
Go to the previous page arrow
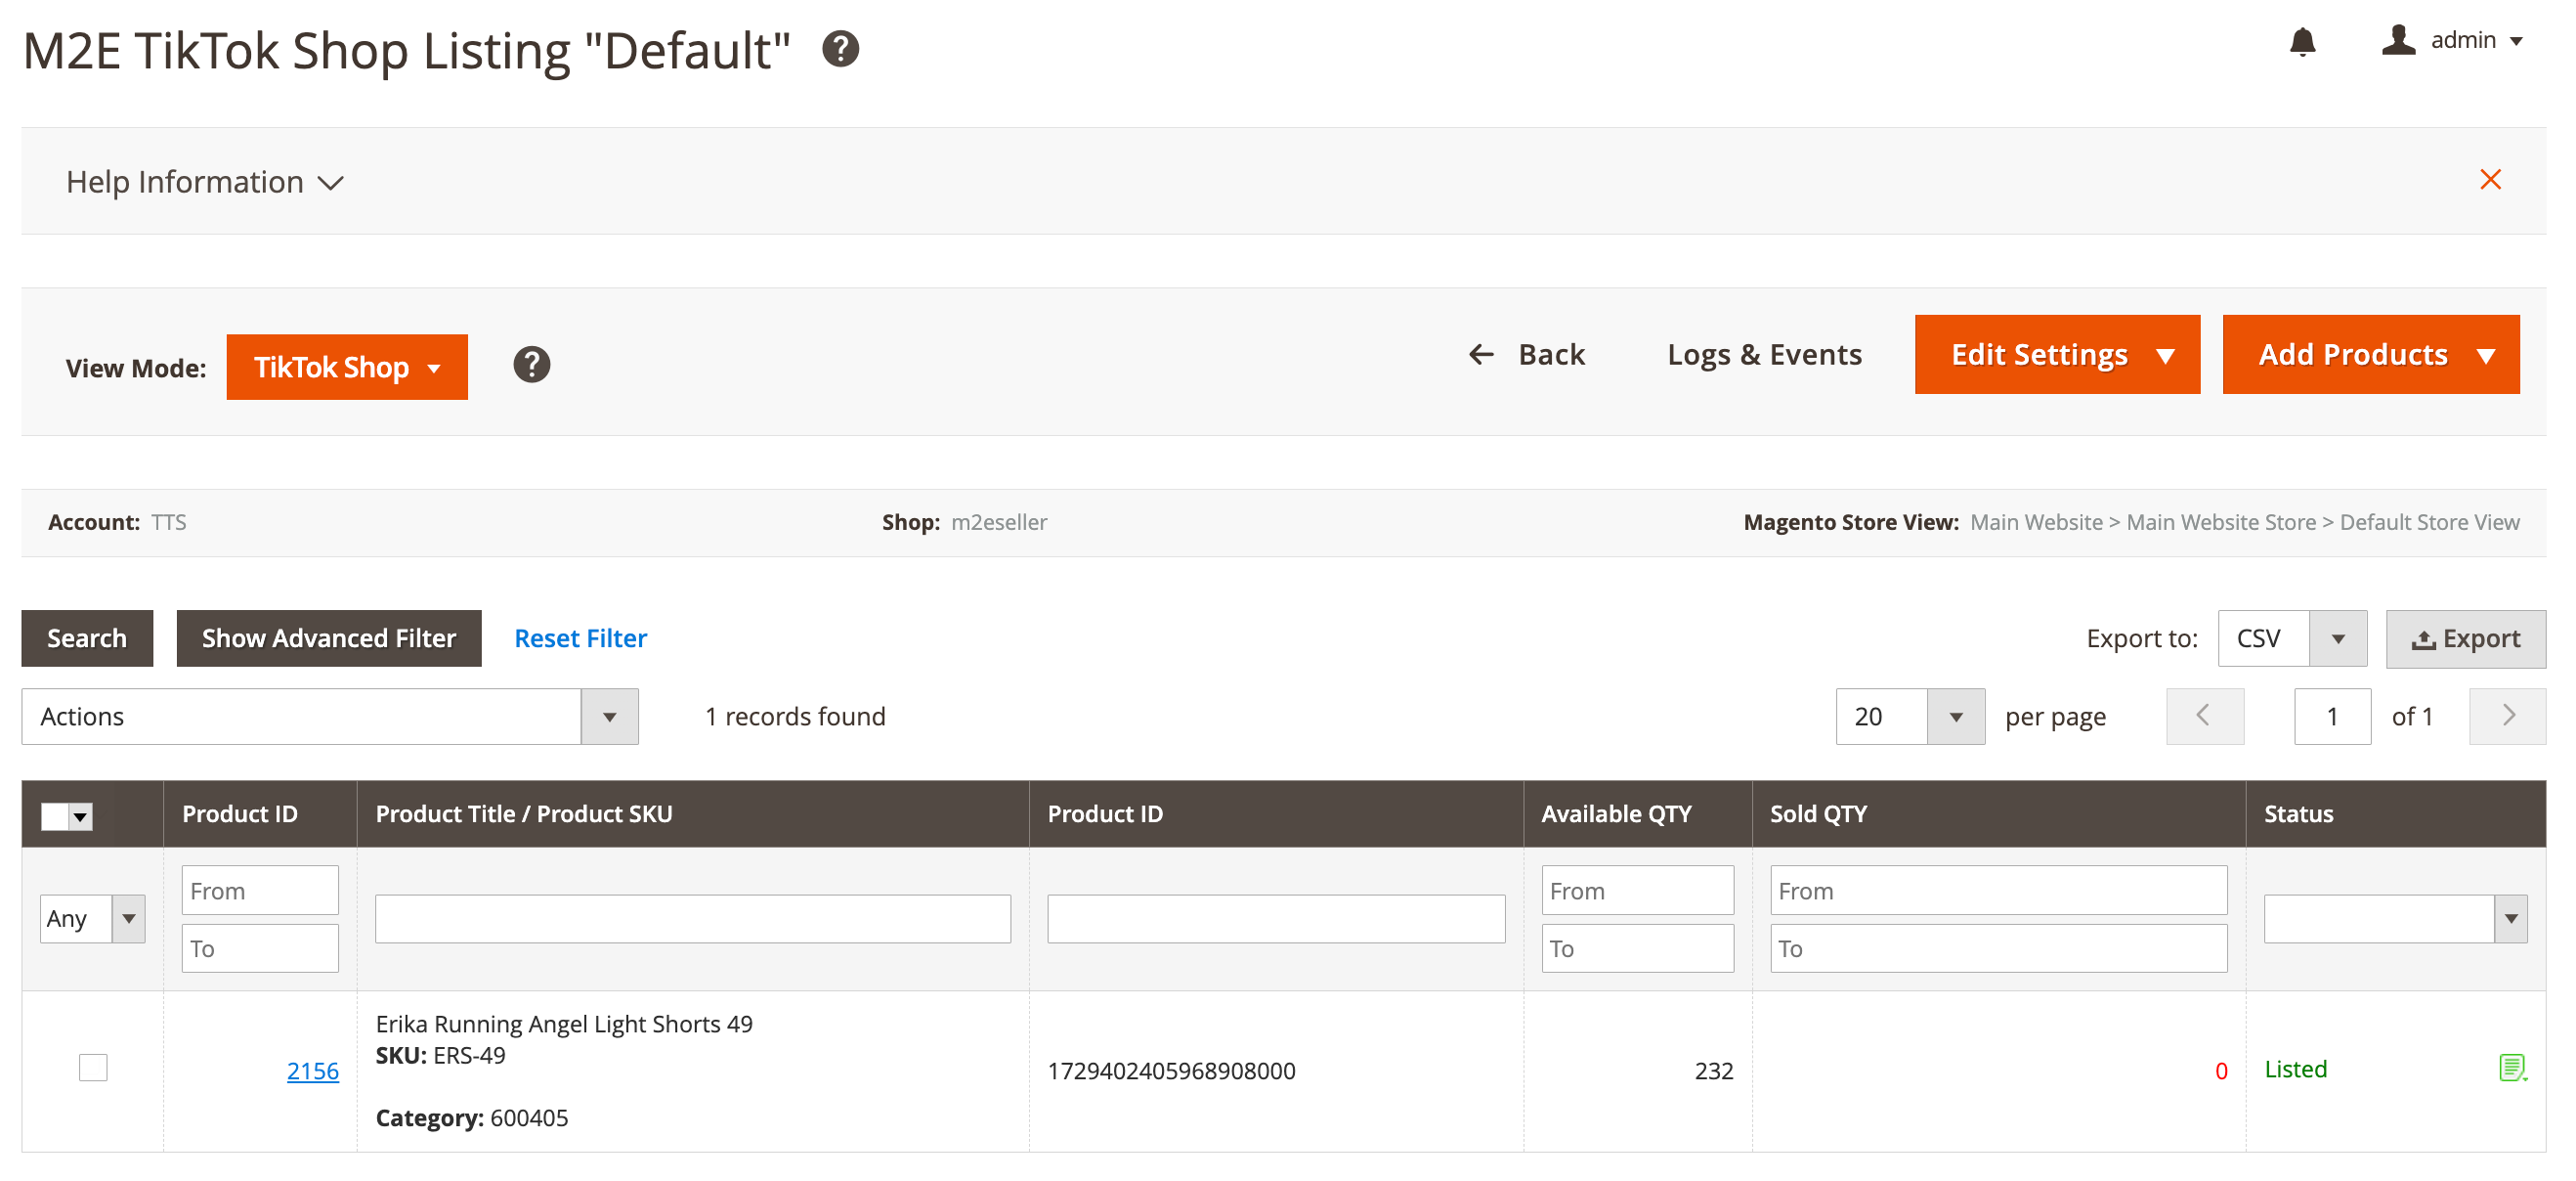click(2204, 716)
